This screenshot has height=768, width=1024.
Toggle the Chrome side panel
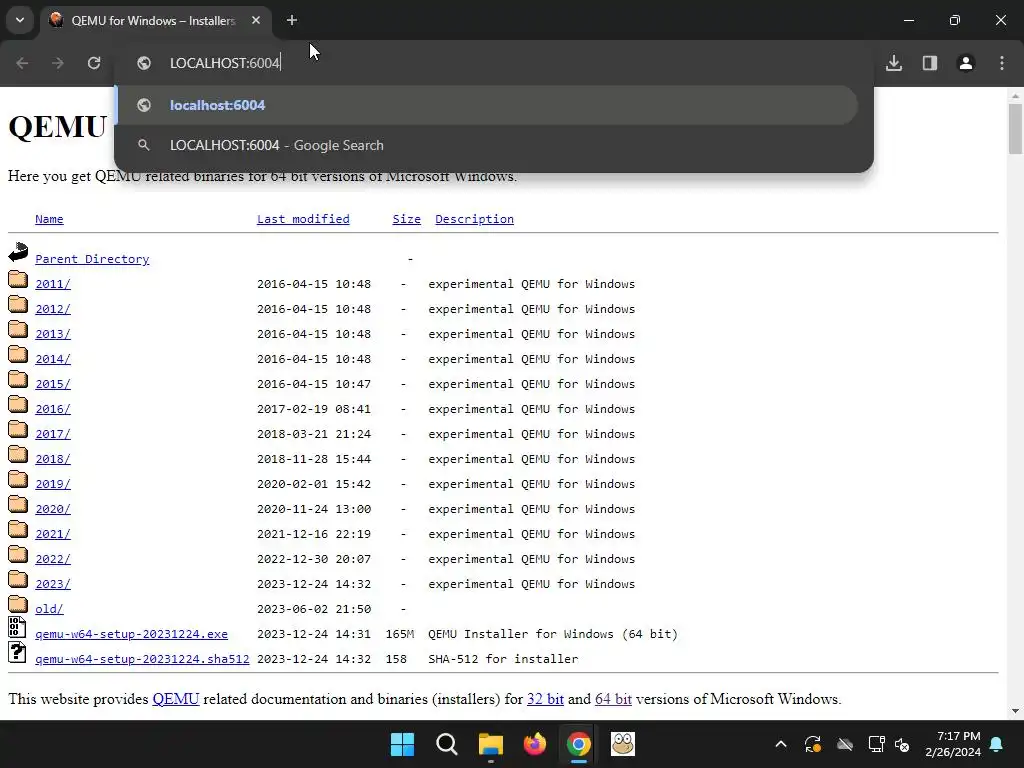(x=930, y=63)
